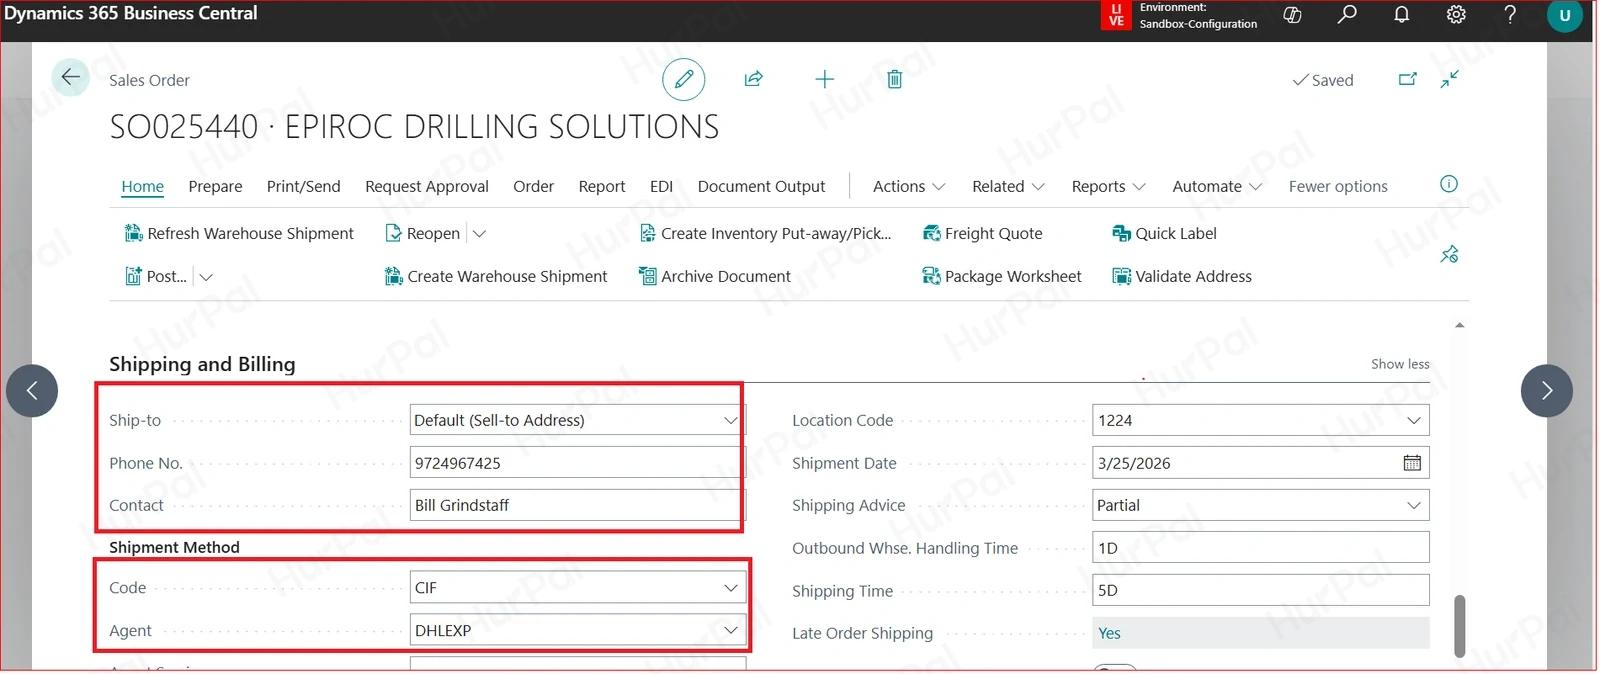The image size is (1600, 674).
Task: Click the Shipping Time field
Action: pos(1261,590)
